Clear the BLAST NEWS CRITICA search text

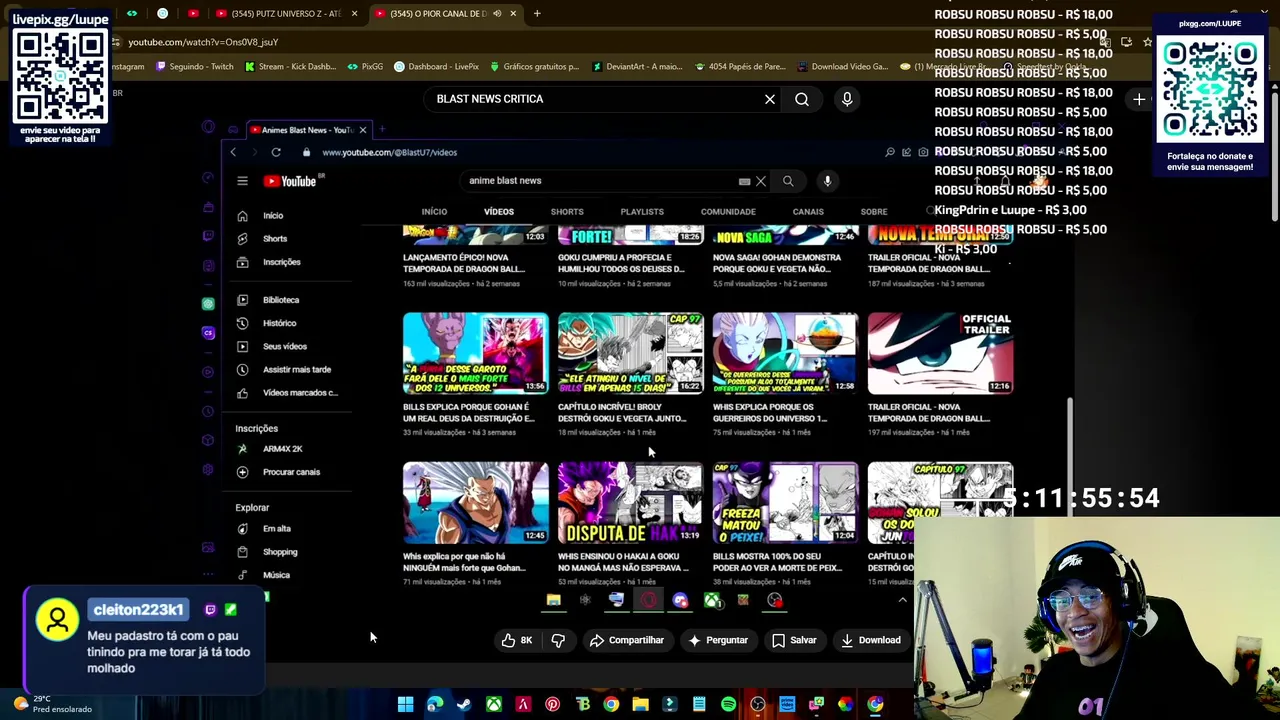pos(770,99)
